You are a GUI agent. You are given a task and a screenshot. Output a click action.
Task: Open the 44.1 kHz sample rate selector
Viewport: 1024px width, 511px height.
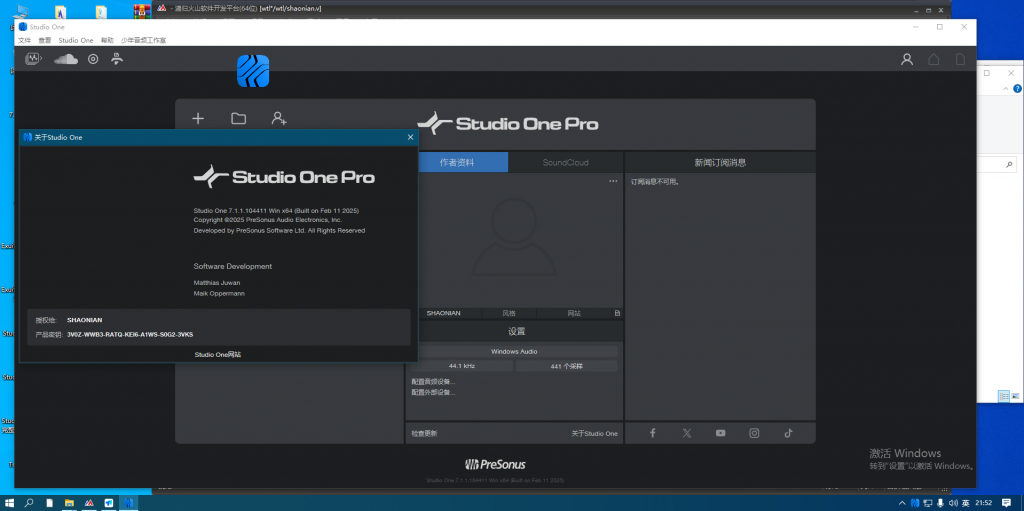click(x=462, y=366)
